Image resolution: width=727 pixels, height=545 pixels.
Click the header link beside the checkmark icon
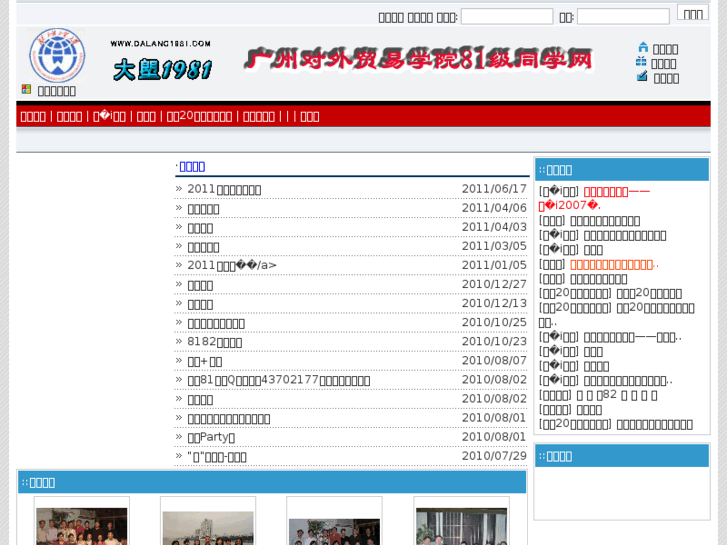coord(666,78)
